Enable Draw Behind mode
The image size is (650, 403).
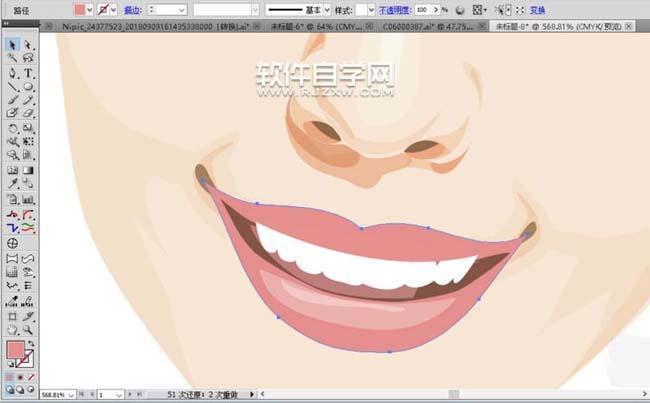(20, 390)
